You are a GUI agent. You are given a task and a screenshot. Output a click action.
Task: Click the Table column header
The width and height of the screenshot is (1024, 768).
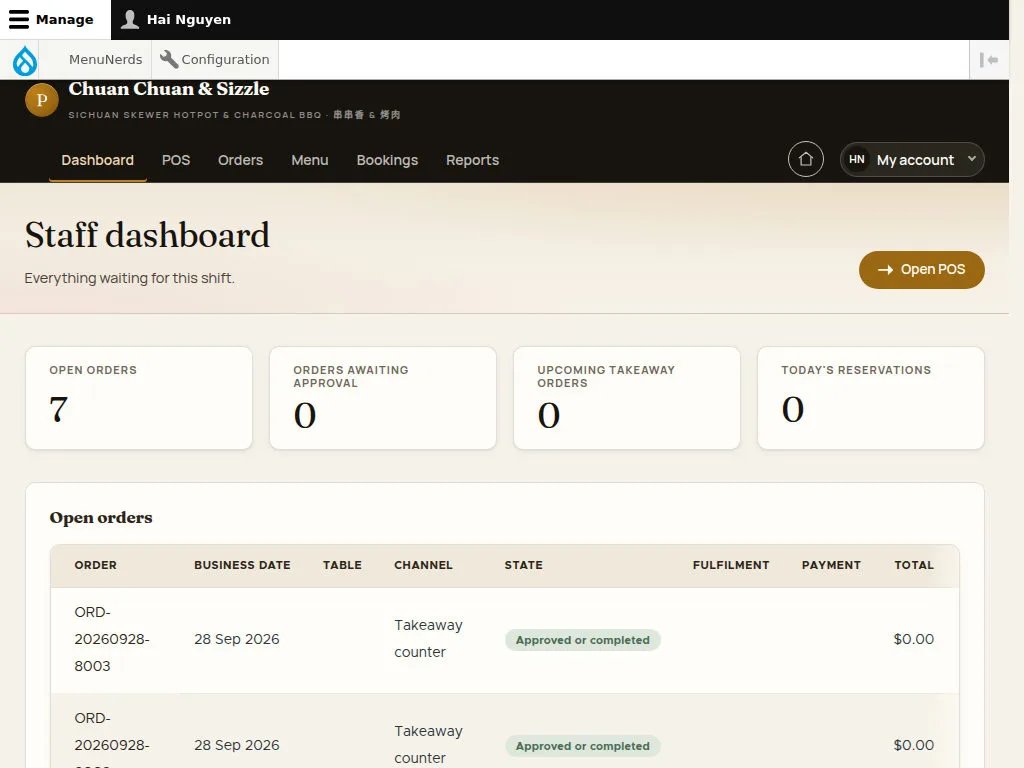(342, 566)
